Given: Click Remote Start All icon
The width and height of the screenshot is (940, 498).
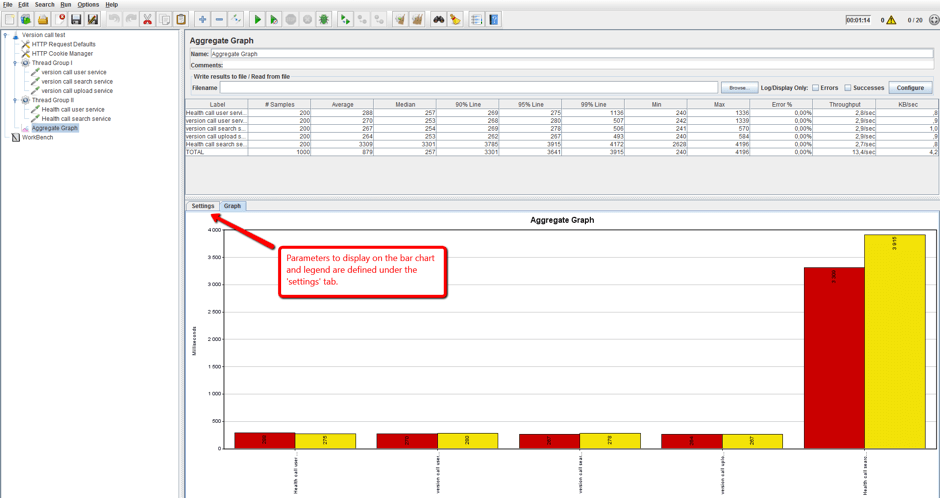Looking at the screenshot, I should (x=345, y=20).
